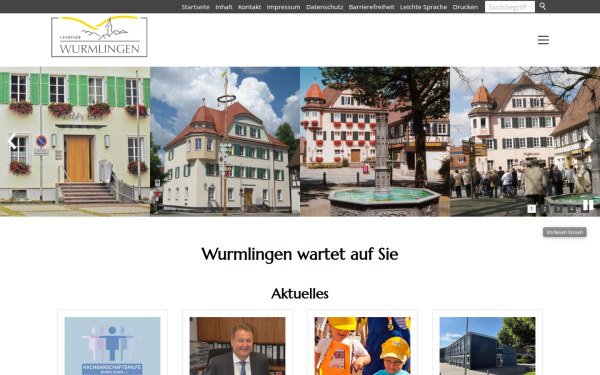The image size is (600, 375).
Task: Jump to slide 1 indicator
Action: (531, 209)
